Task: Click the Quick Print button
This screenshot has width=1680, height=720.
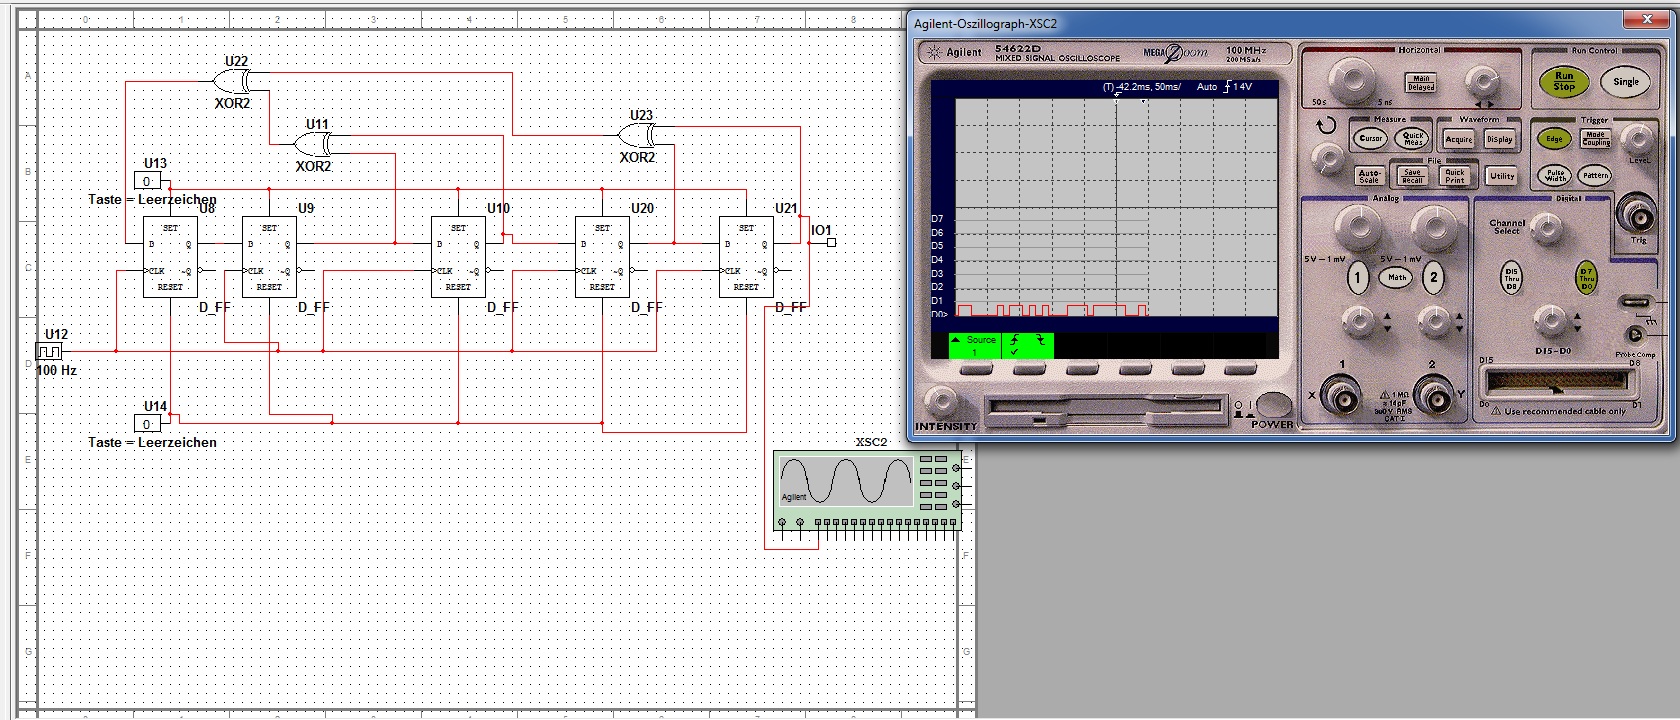Action: tap(1455, 176)
